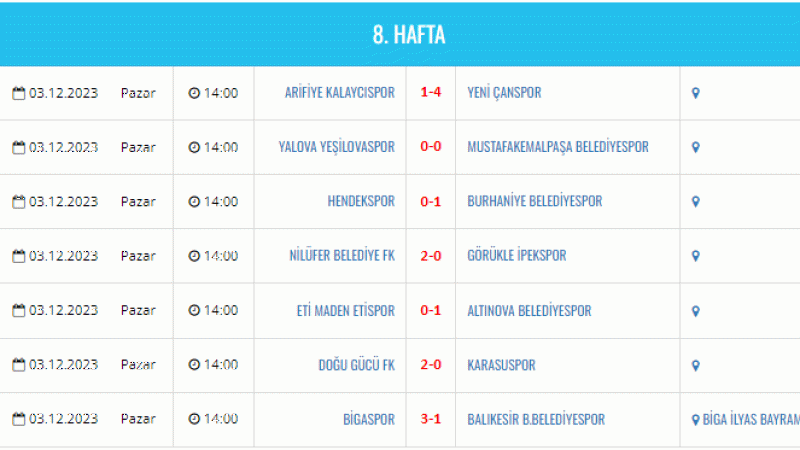Image resolution: width=800 pixels, height=450 pixels.
Task: Click the Karasuspor team link
Action: click(501, 365)
